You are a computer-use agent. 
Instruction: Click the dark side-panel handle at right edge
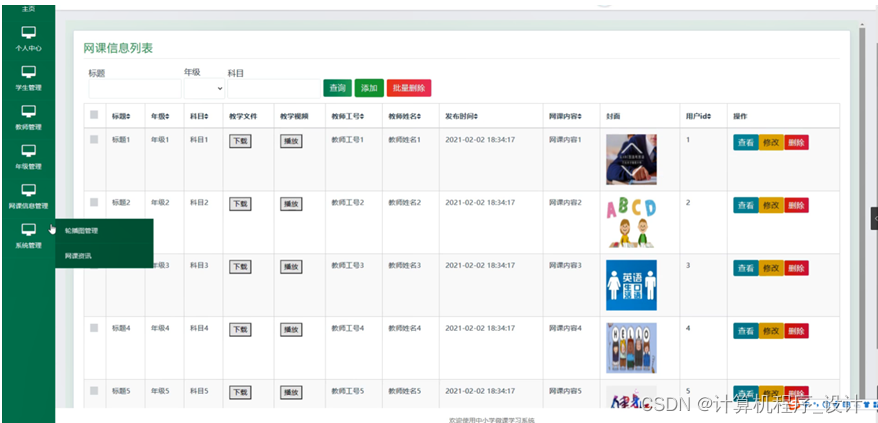[x=874, y=219]
